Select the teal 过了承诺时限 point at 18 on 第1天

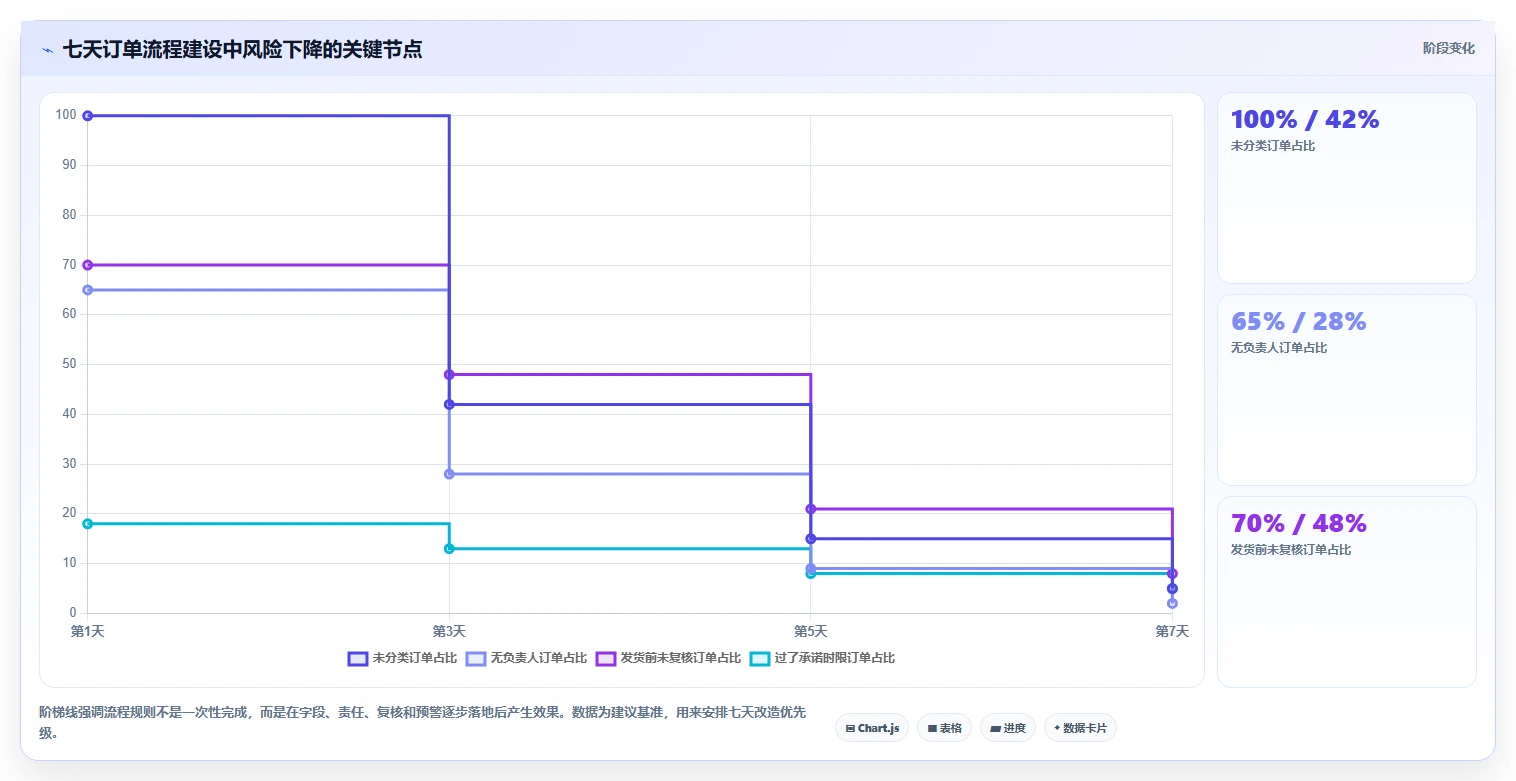pos(88,524)
